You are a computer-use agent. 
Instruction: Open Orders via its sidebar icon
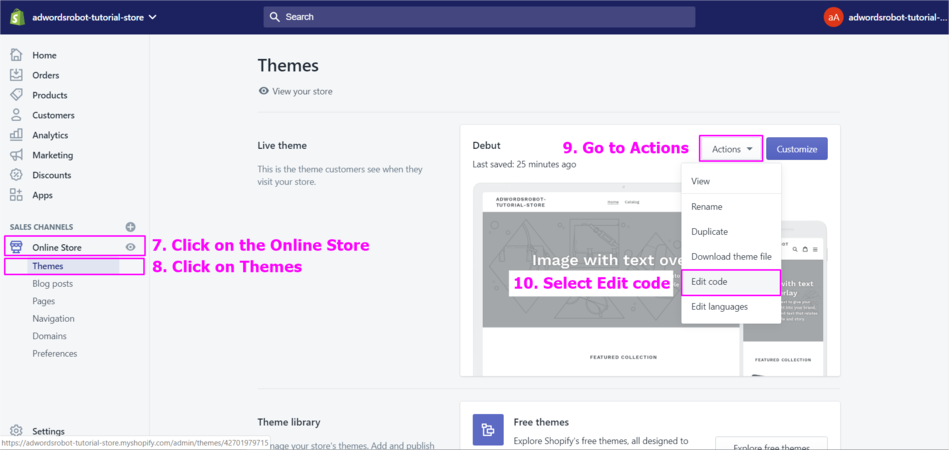(16, 75)
